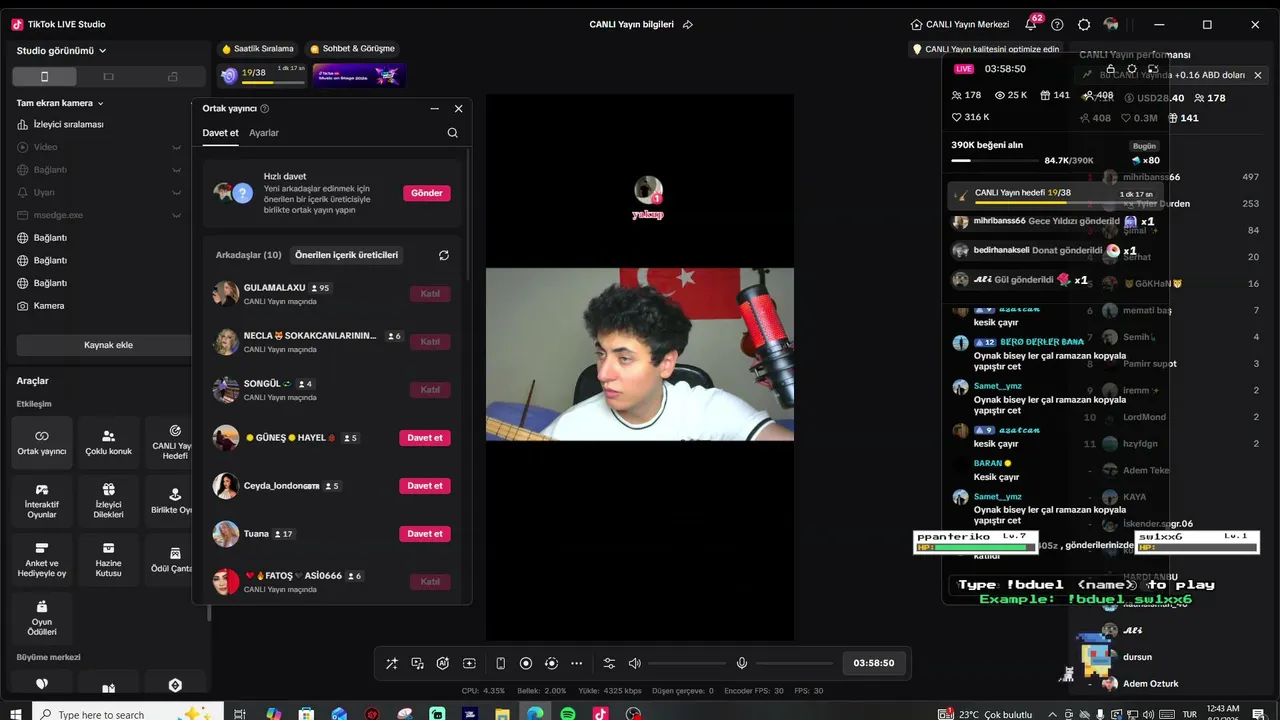Open the Saatlik Sıralama chip
1280x720 pixels.
(258, 48)
